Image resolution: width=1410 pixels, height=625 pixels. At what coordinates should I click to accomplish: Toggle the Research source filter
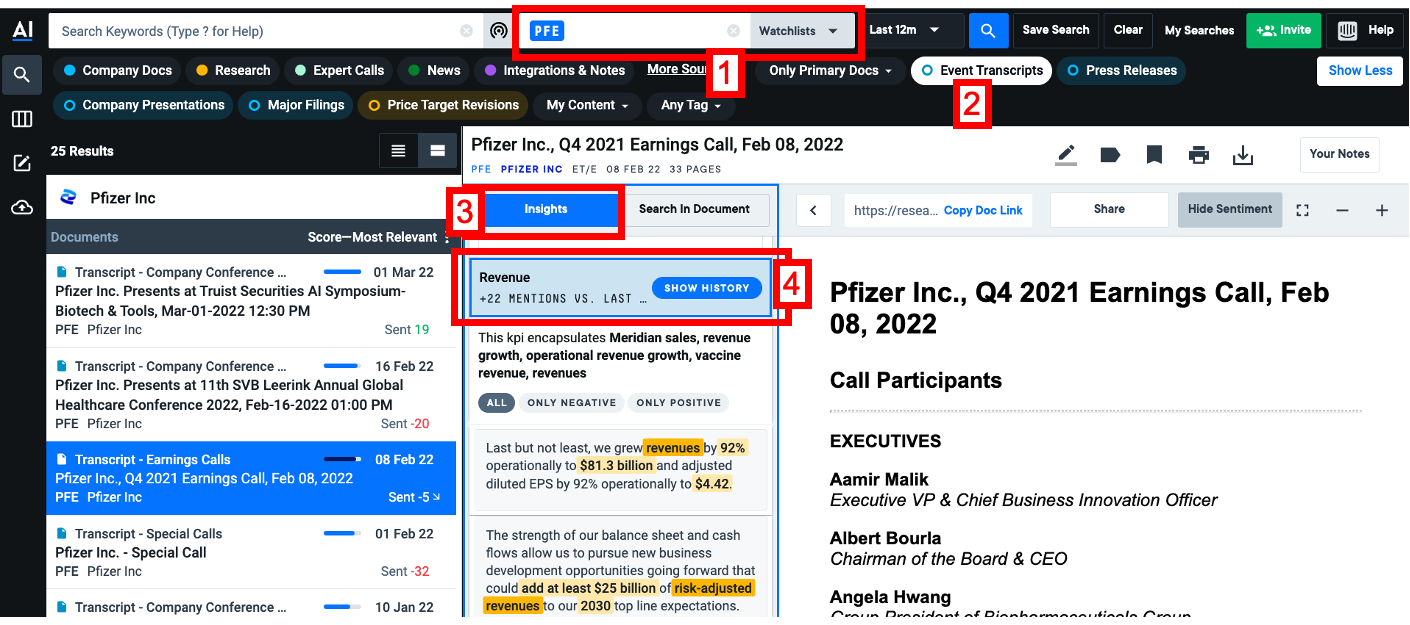233,71
